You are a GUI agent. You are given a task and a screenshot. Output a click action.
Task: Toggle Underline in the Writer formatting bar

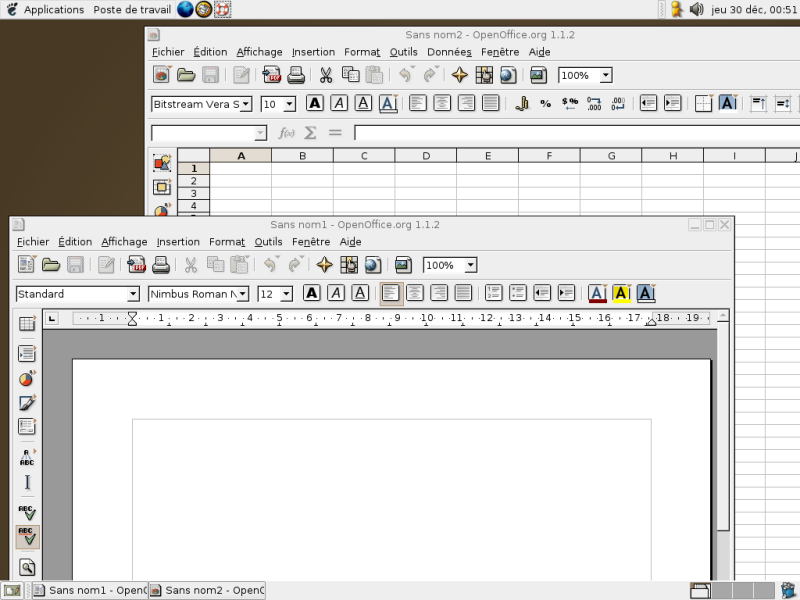point(360,293)
